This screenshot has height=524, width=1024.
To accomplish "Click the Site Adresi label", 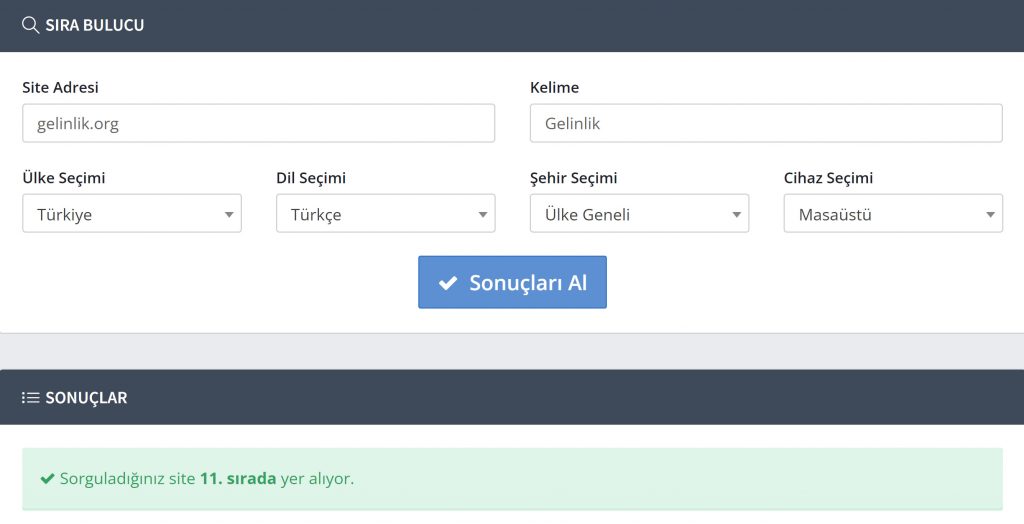I will [61, 88].
